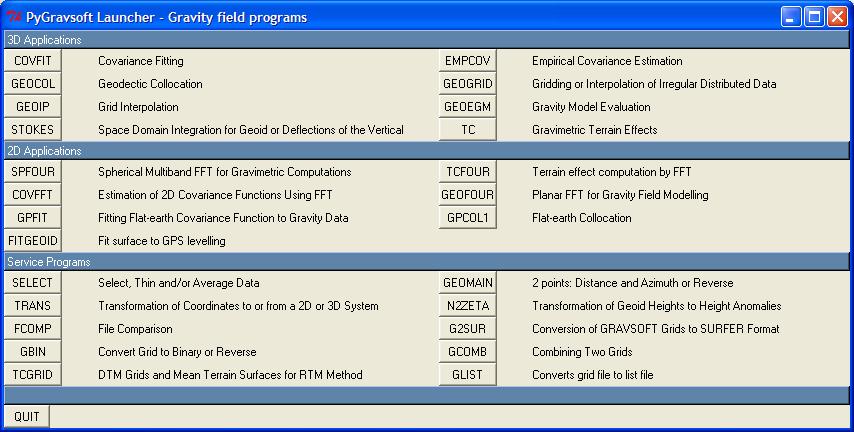Click the 'Grid Interpolation' label
This screenshot has height=432, width=854.
click(x=138, y=107)
